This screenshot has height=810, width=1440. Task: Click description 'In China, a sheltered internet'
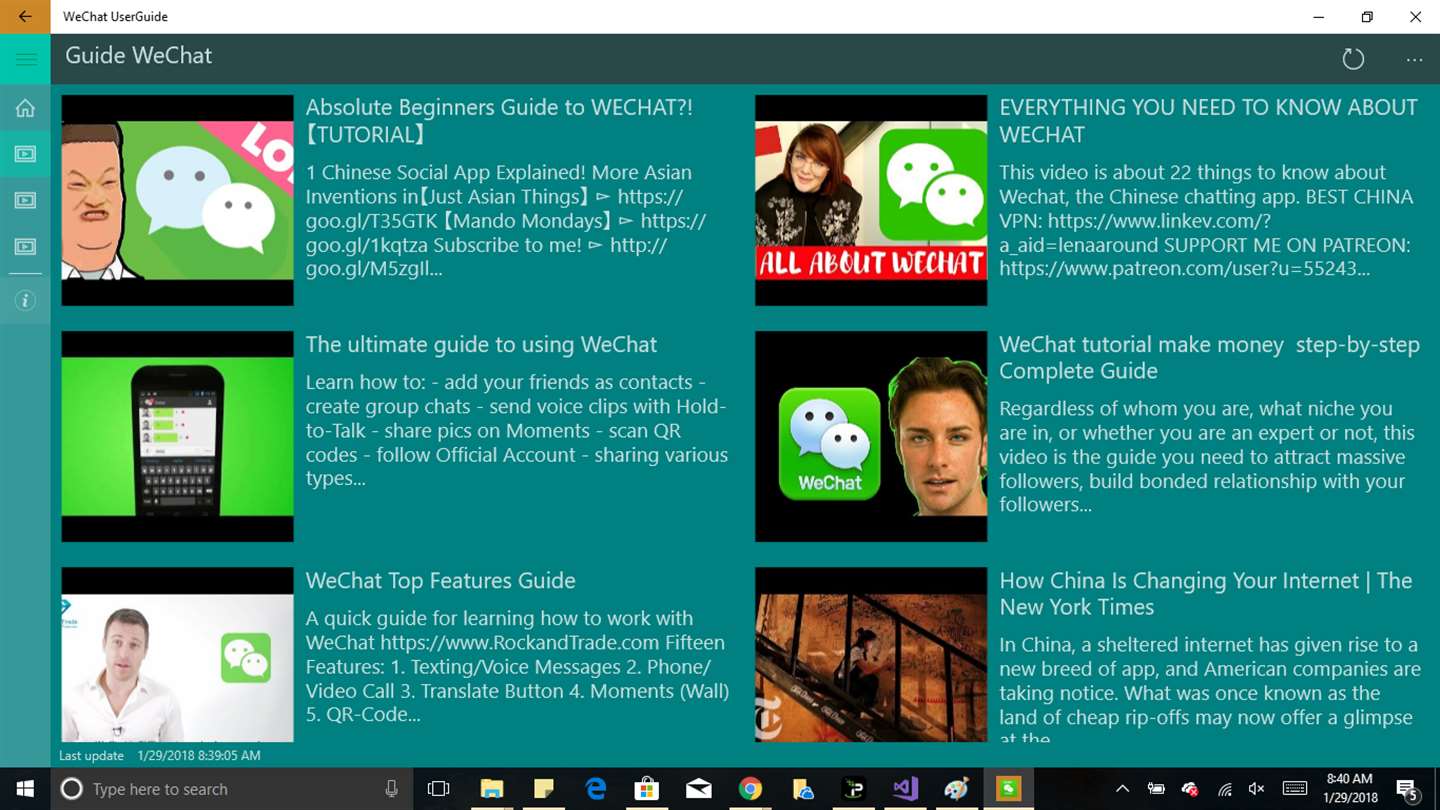[1210, 688]
